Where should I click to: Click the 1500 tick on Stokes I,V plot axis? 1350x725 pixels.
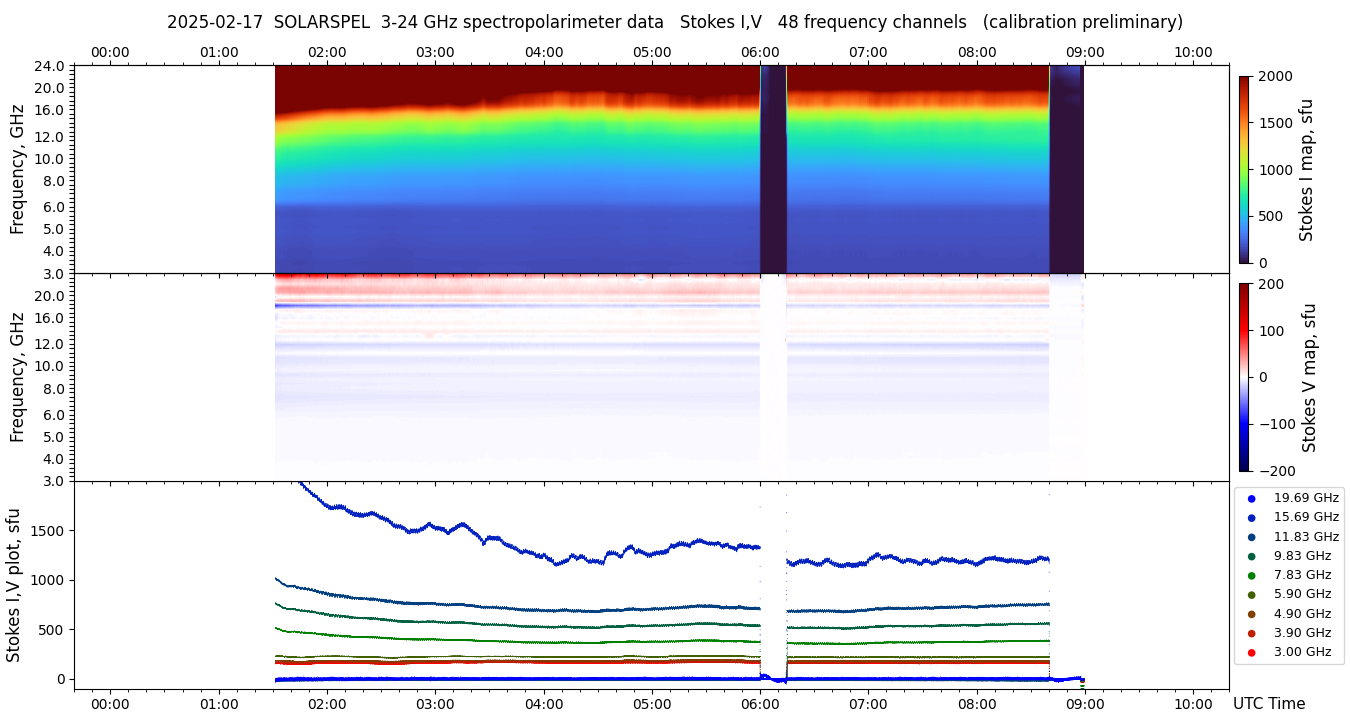coord(47,531)
